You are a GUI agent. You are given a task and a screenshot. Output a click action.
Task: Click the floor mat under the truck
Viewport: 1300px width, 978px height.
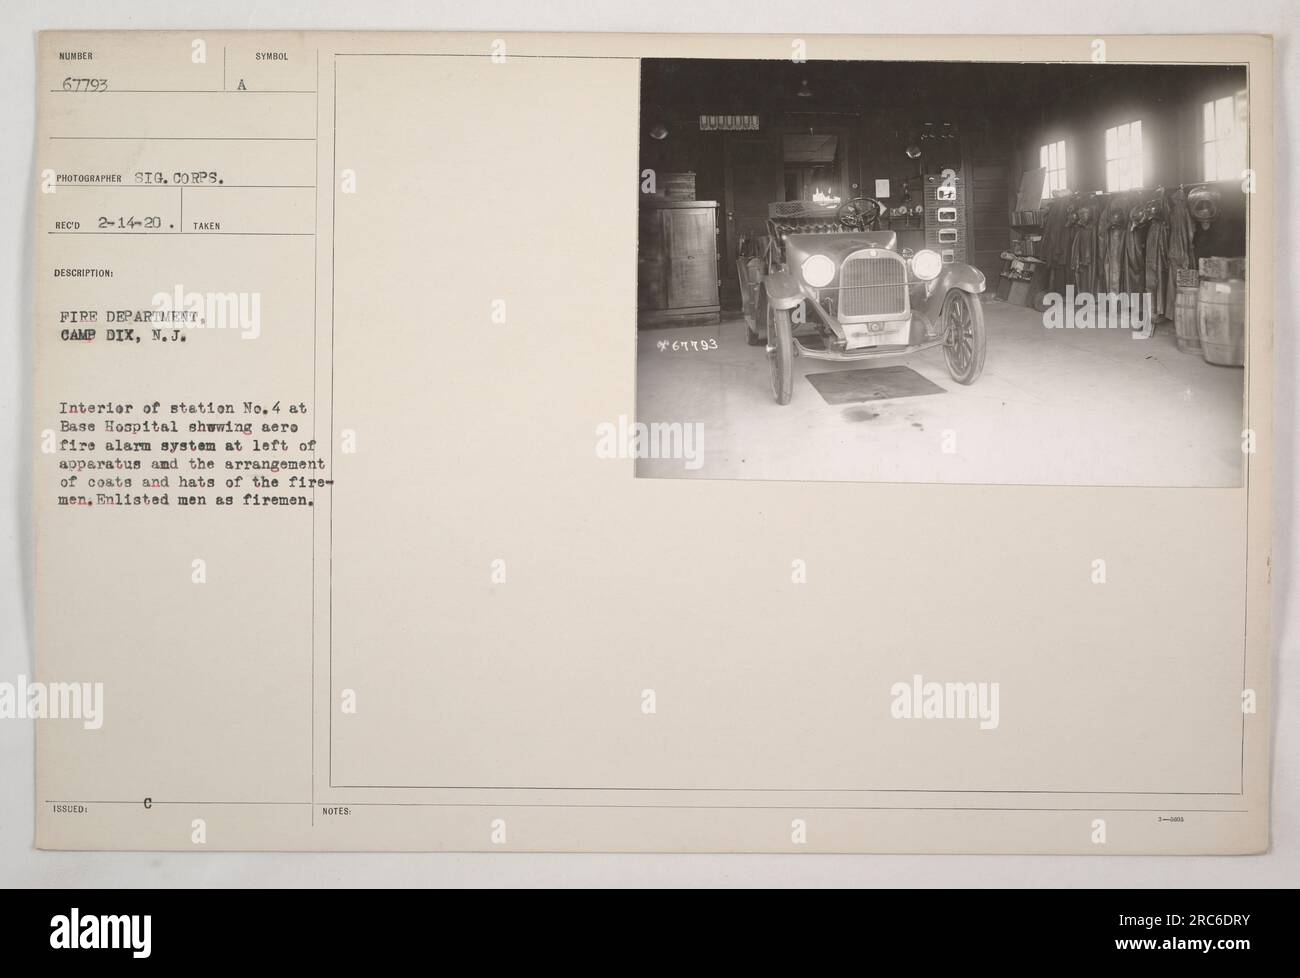875,381
